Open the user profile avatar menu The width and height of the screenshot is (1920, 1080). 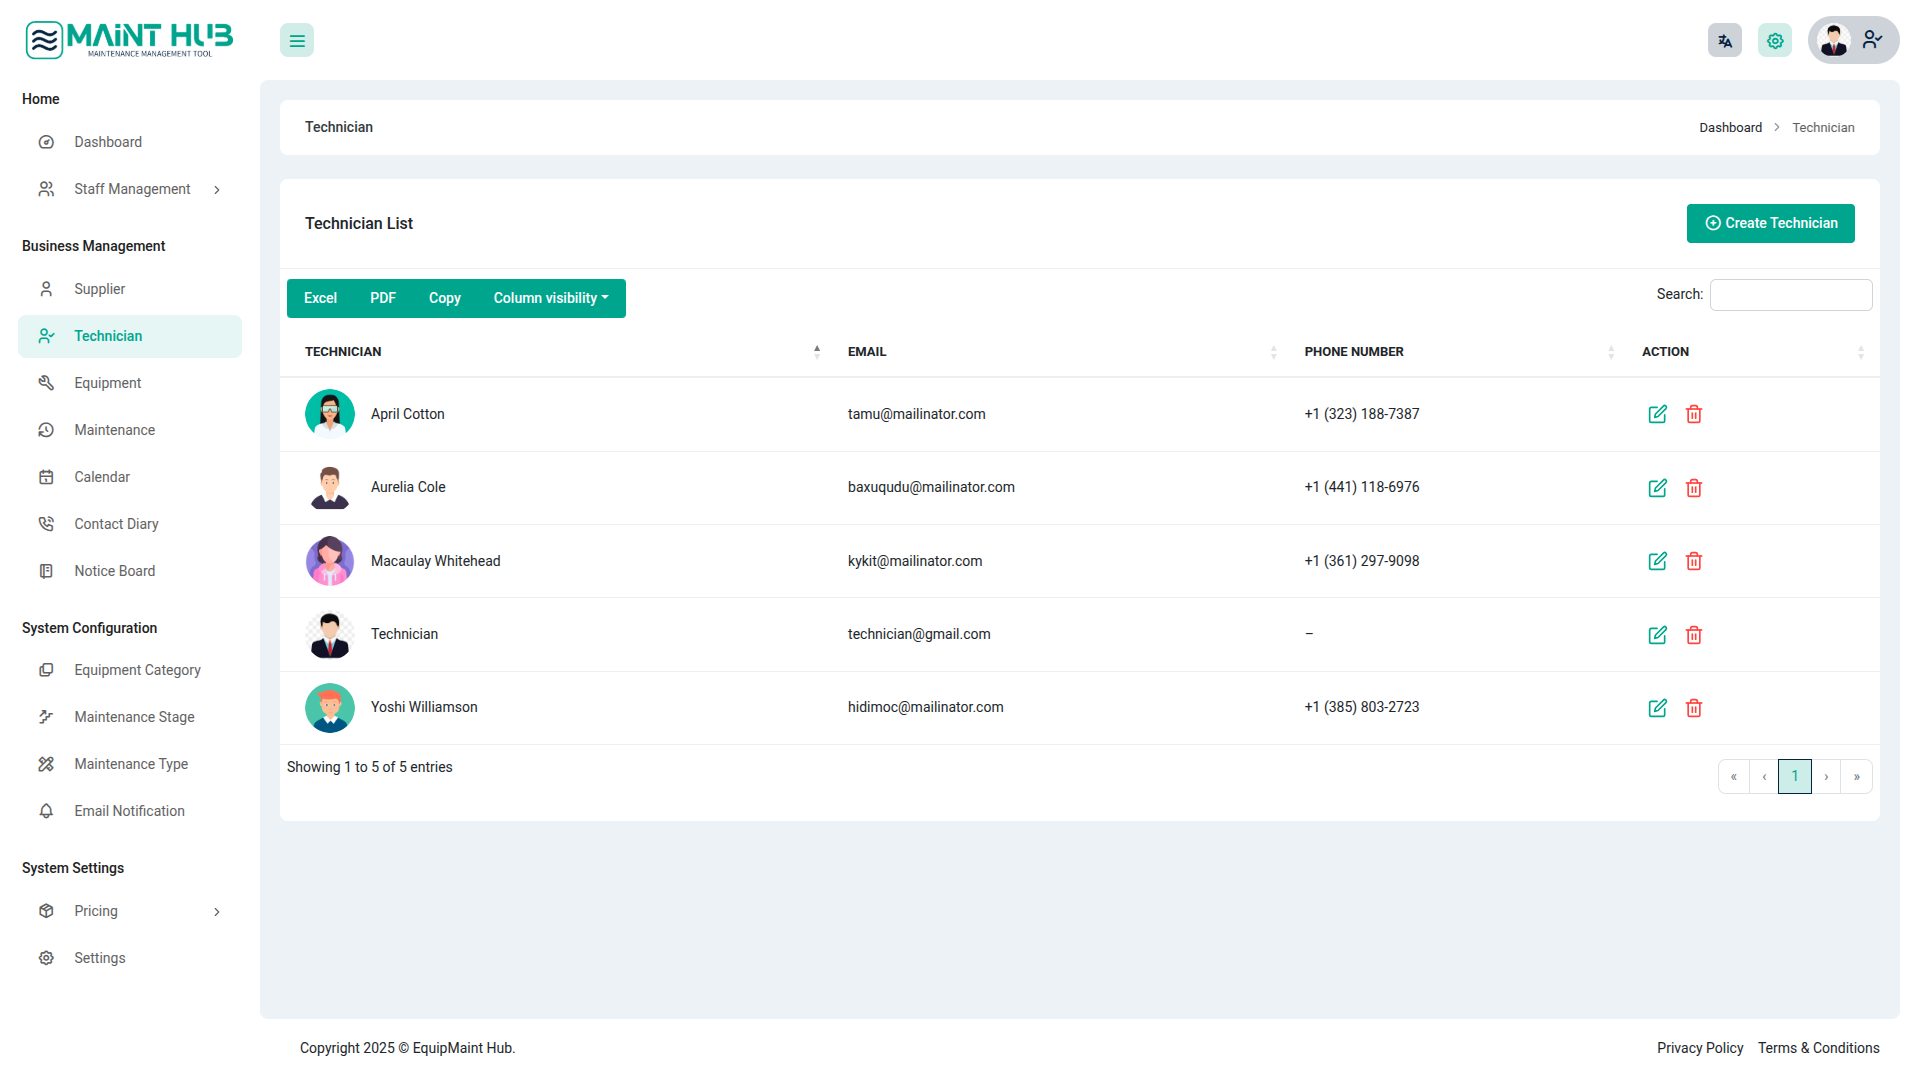point(1853,41)
